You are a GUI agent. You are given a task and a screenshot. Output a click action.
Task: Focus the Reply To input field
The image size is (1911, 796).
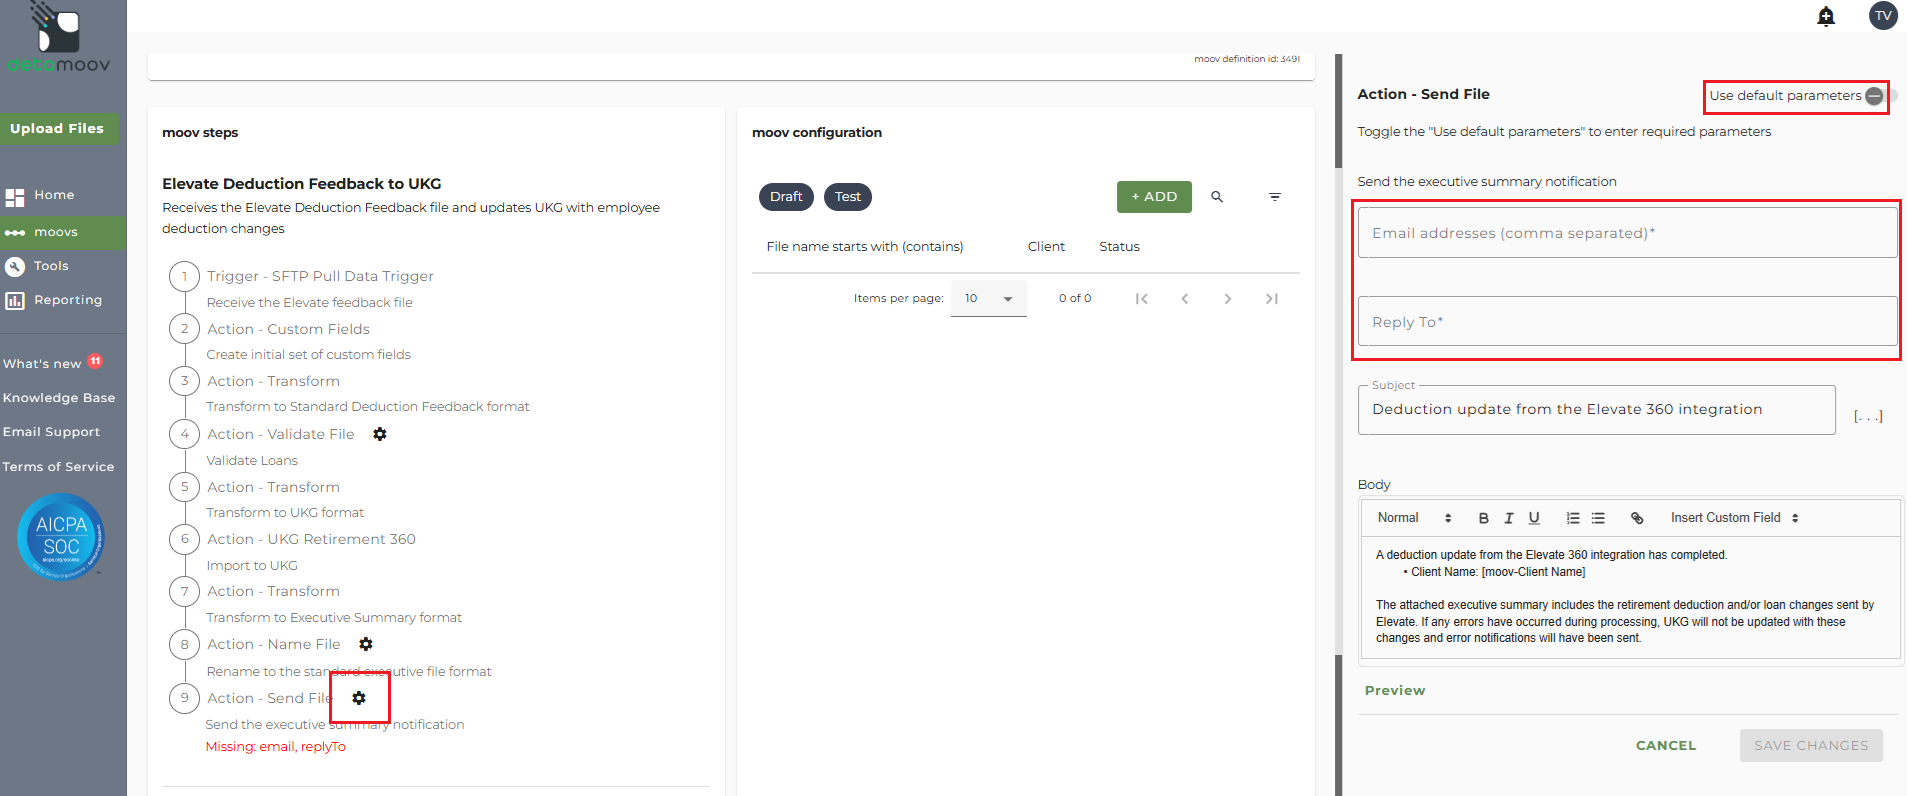point(1627,322)
